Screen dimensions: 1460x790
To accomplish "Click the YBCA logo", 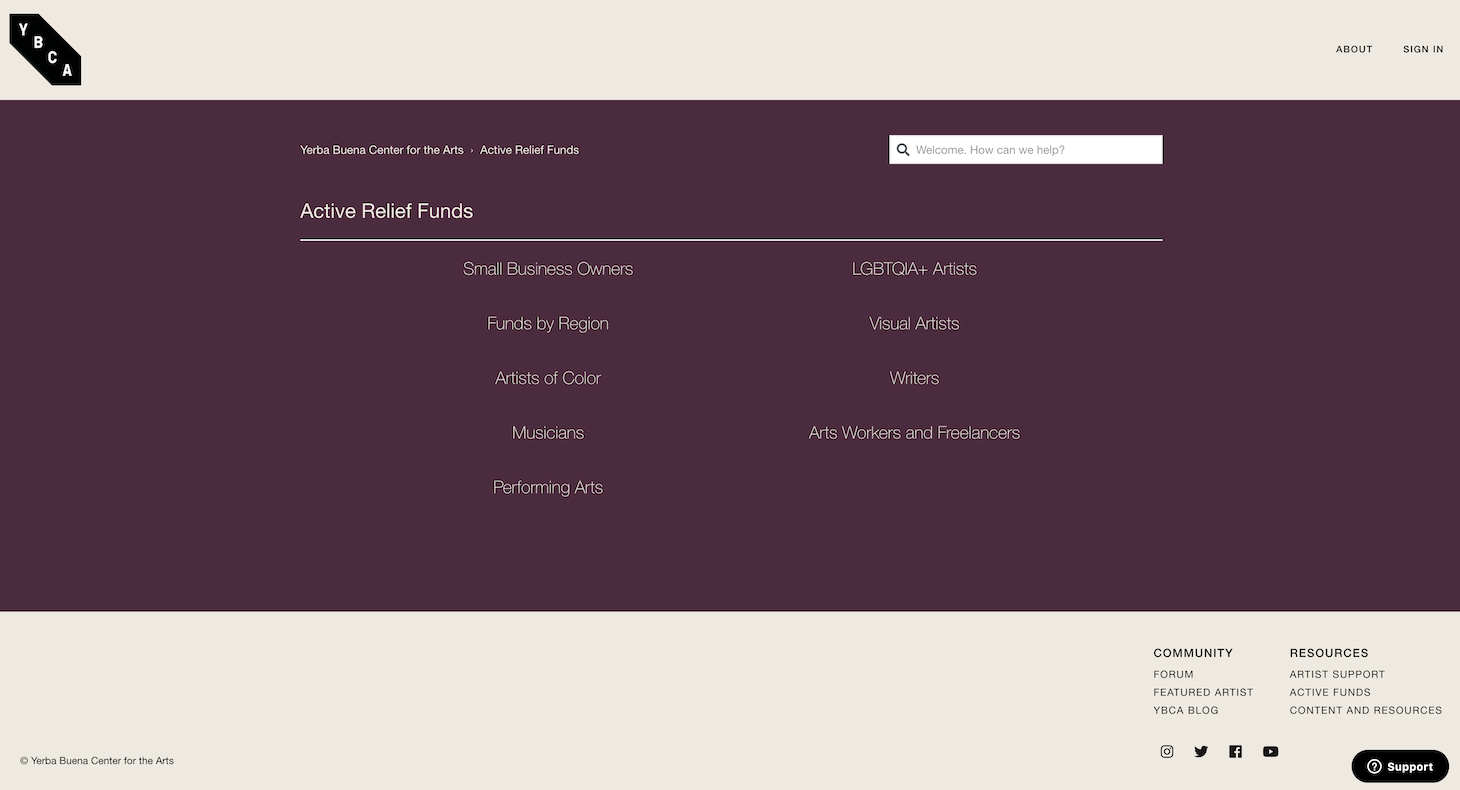I will point(45,50).
